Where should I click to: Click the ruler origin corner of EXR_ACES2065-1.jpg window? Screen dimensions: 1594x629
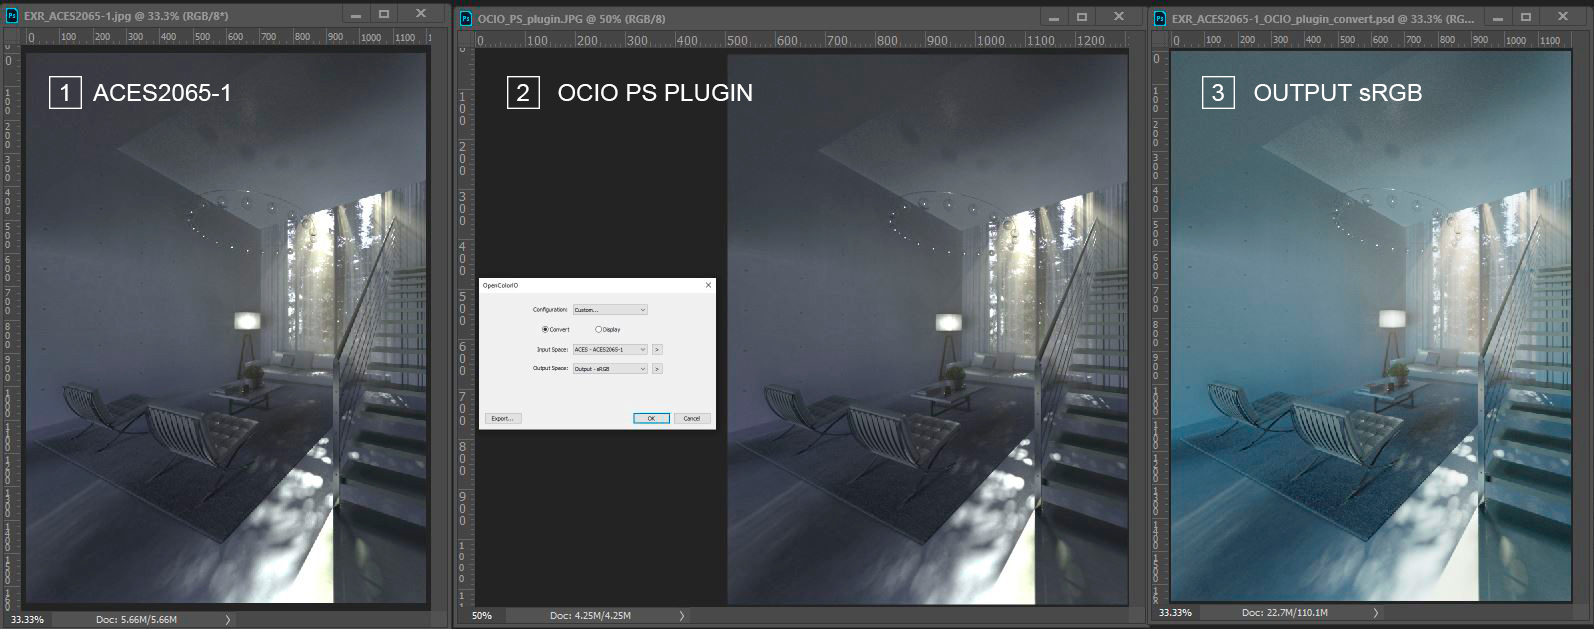point(11,36)
